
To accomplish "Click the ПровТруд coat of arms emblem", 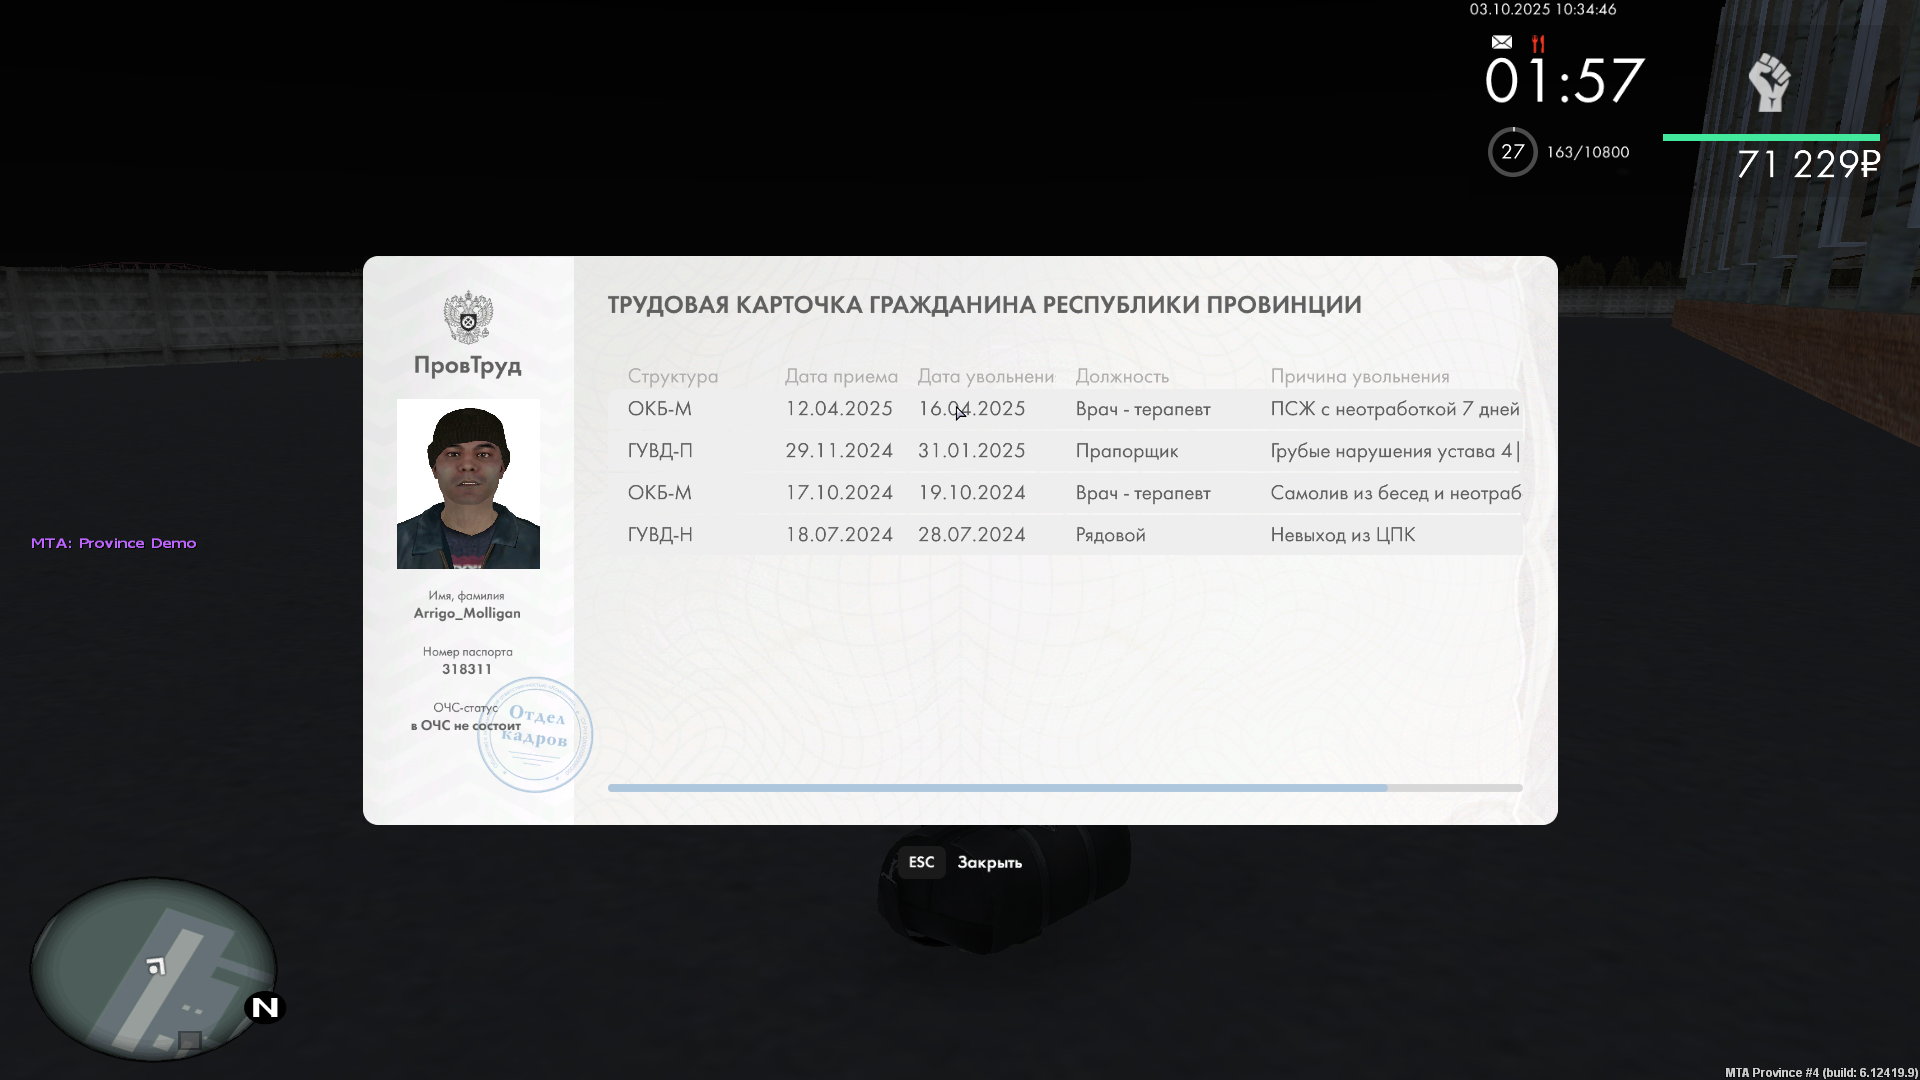I will click(468, 317).
